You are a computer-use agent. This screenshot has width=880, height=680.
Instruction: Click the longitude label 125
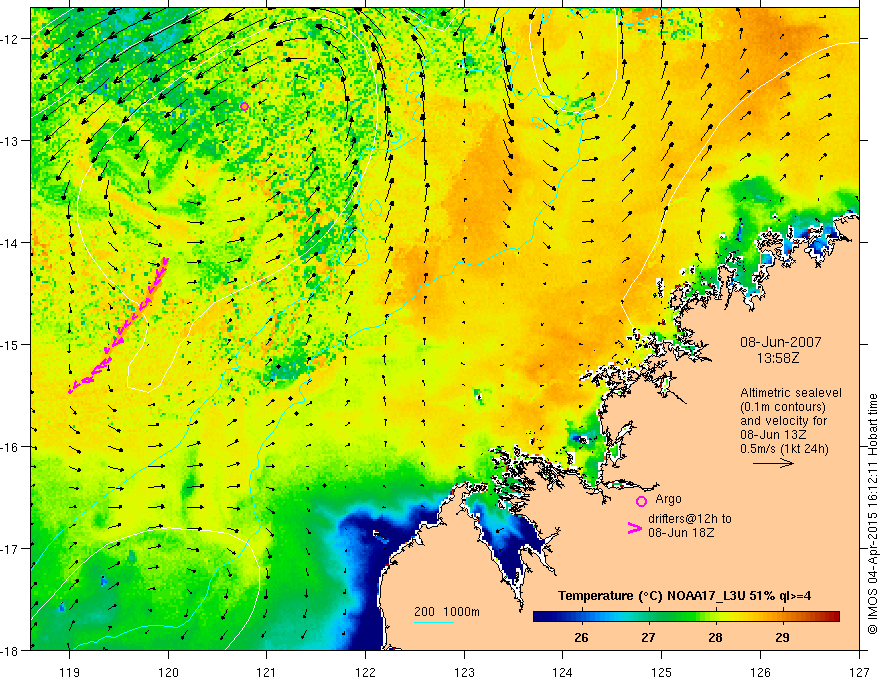(x=662, y=672)
